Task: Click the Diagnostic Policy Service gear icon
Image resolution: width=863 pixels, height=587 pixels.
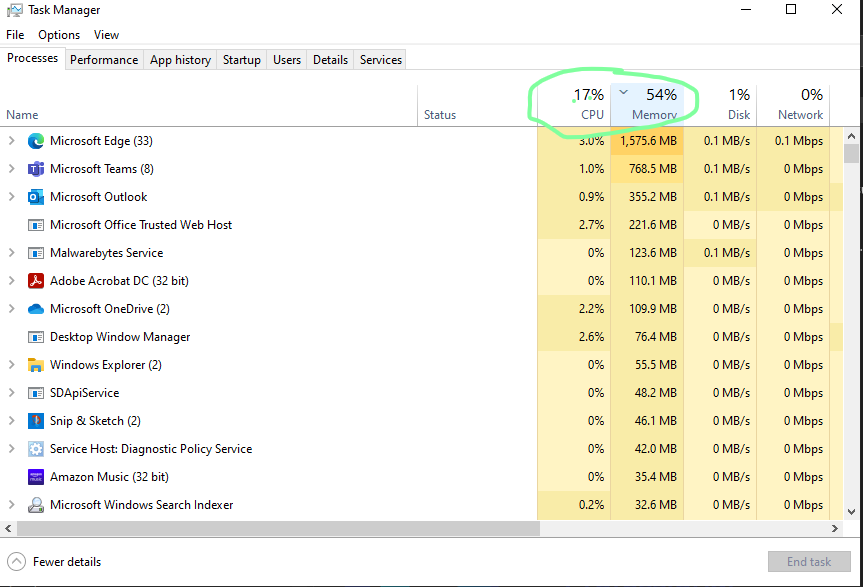Action: click(x=36, y=449)
